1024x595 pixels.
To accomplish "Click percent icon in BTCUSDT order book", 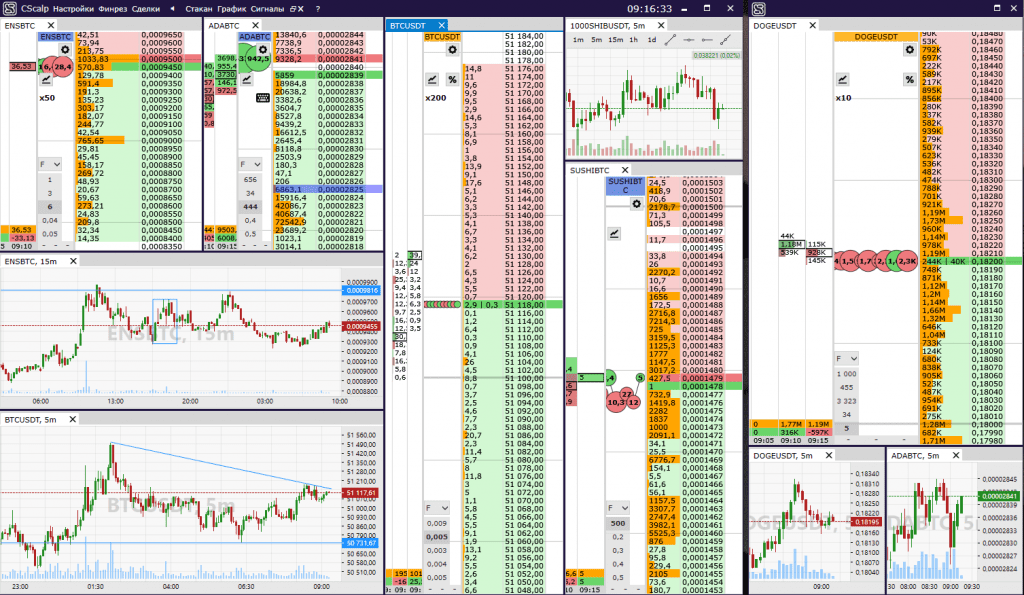I will click(x=452, y=80).
